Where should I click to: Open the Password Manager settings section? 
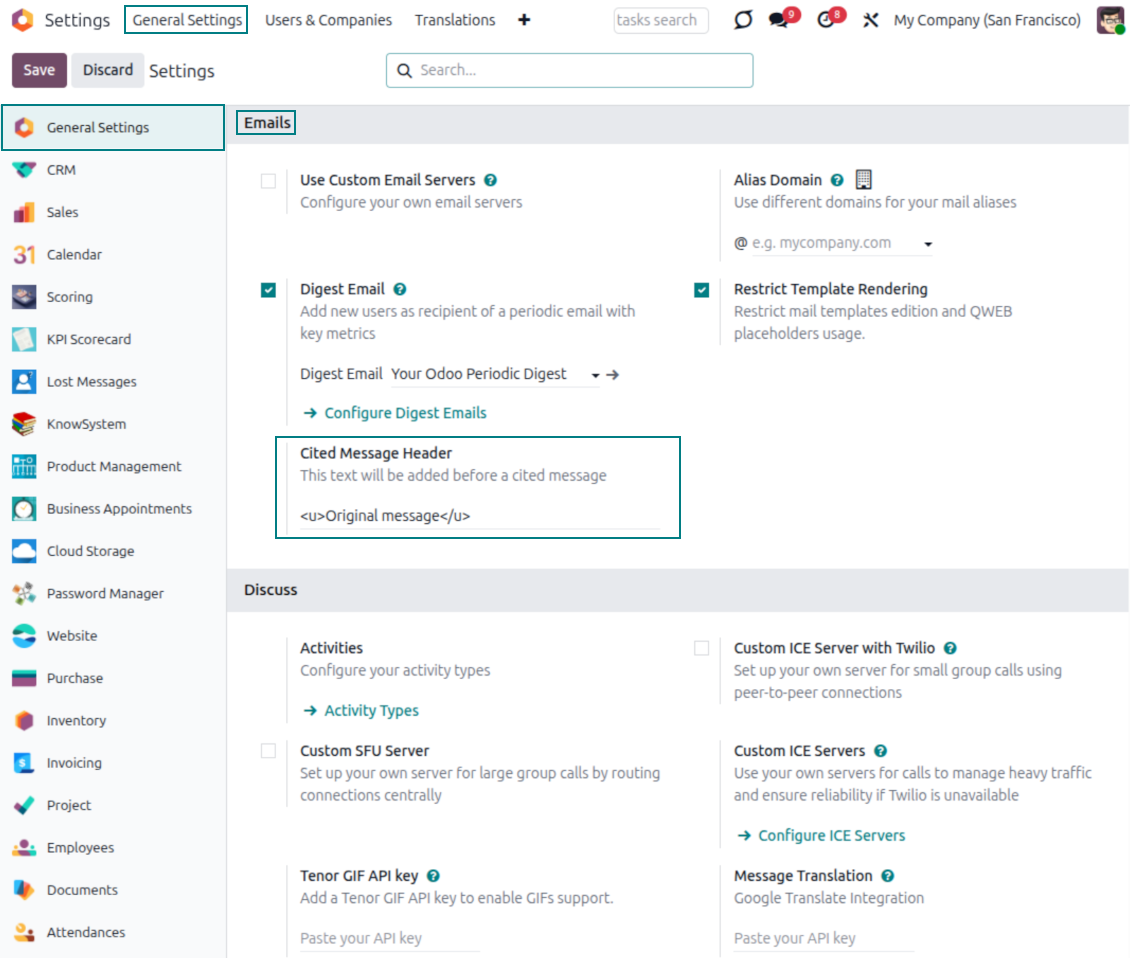(x=105, y=593)
